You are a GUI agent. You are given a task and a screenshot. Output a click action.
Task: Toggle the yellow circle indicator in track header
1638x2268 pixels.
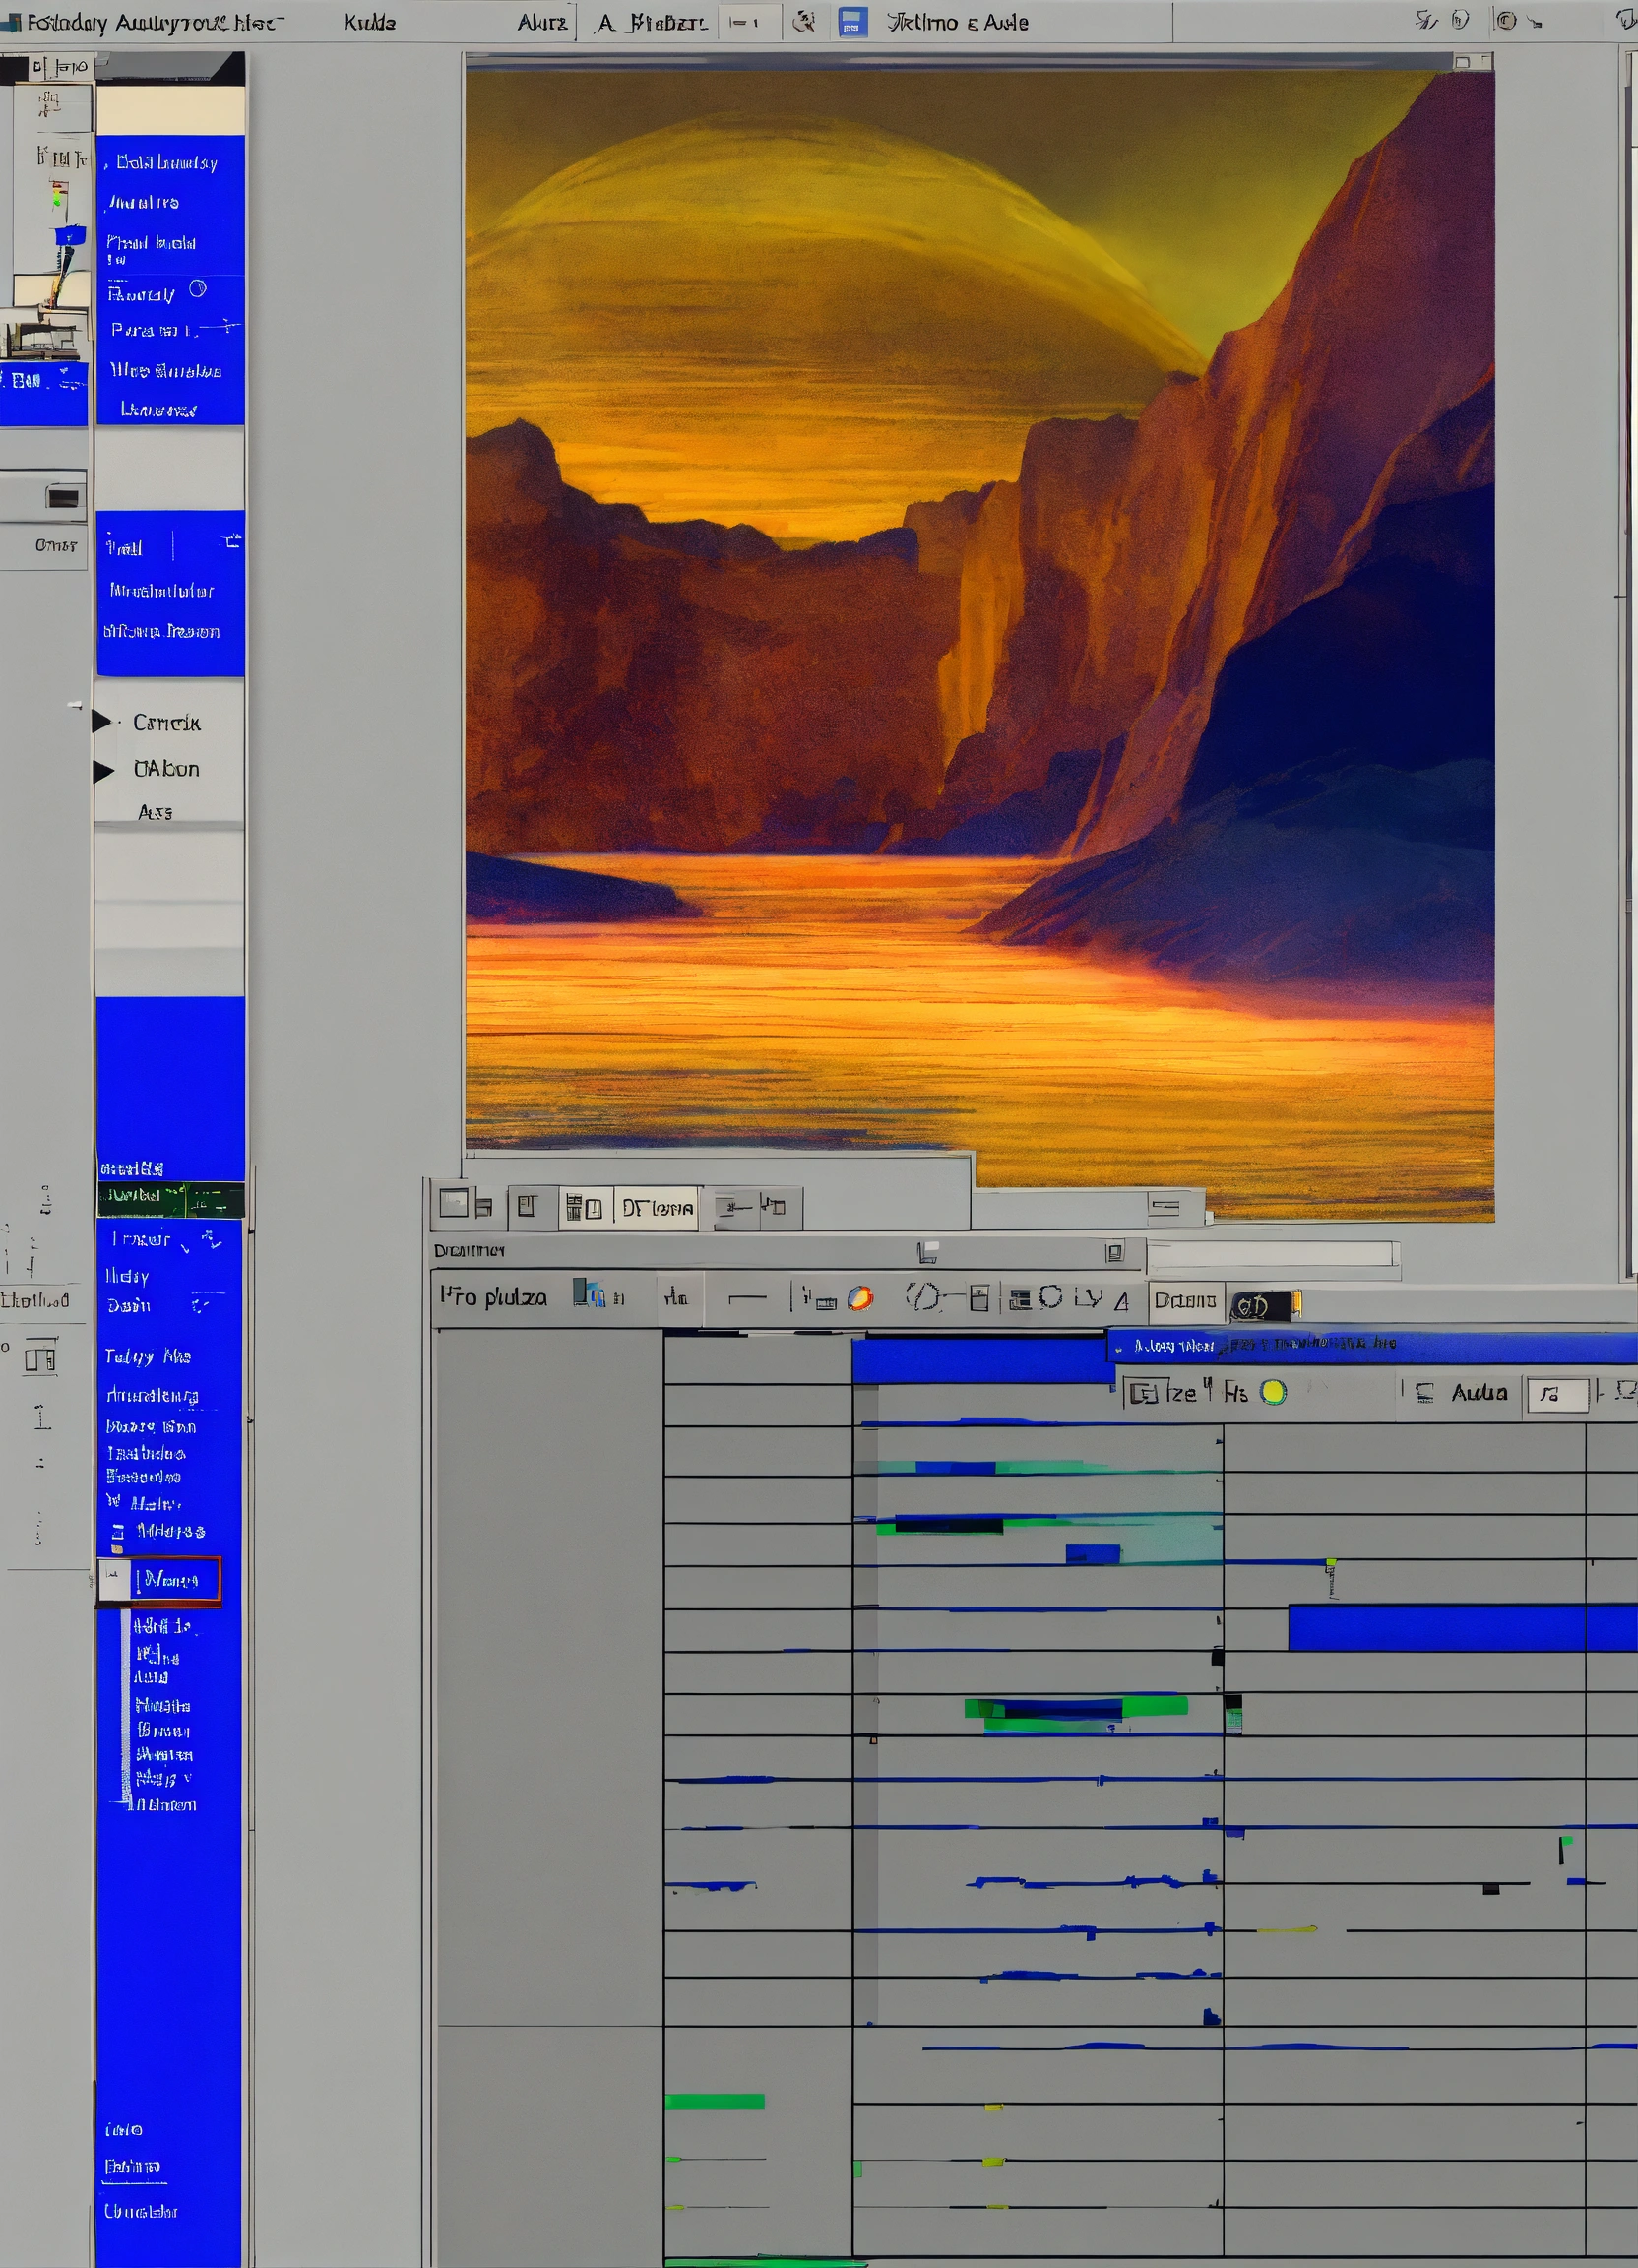[x=1273, y=1392]
